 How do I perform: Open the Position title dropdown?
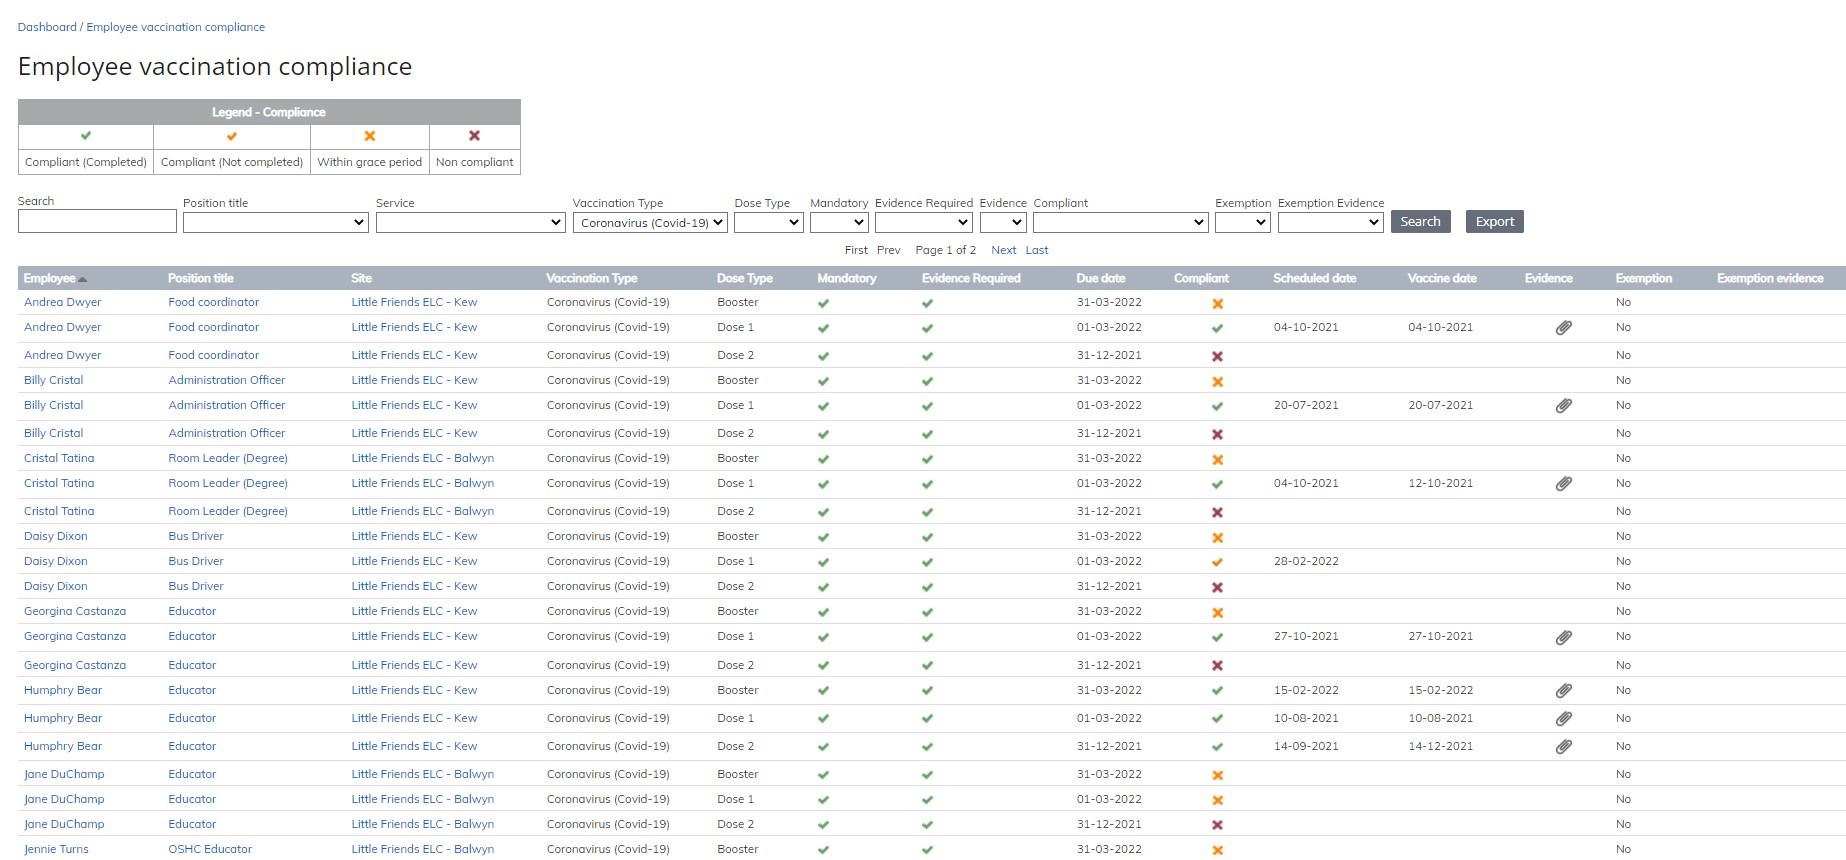click(276, 223)
